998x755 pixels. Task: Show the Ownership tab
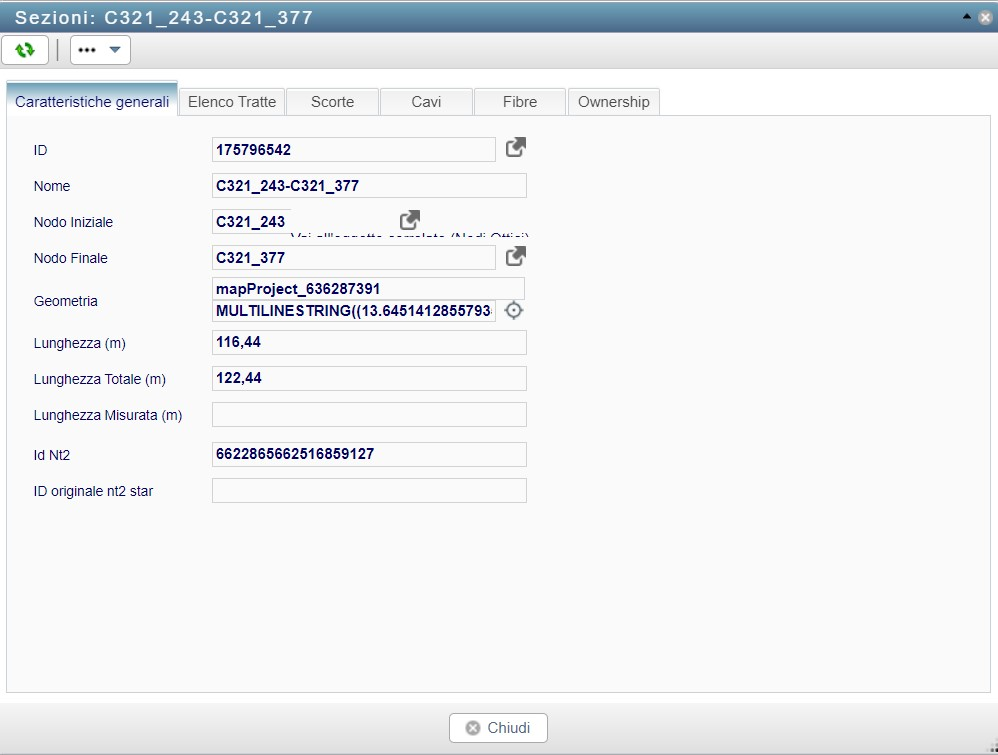point(614,102)
